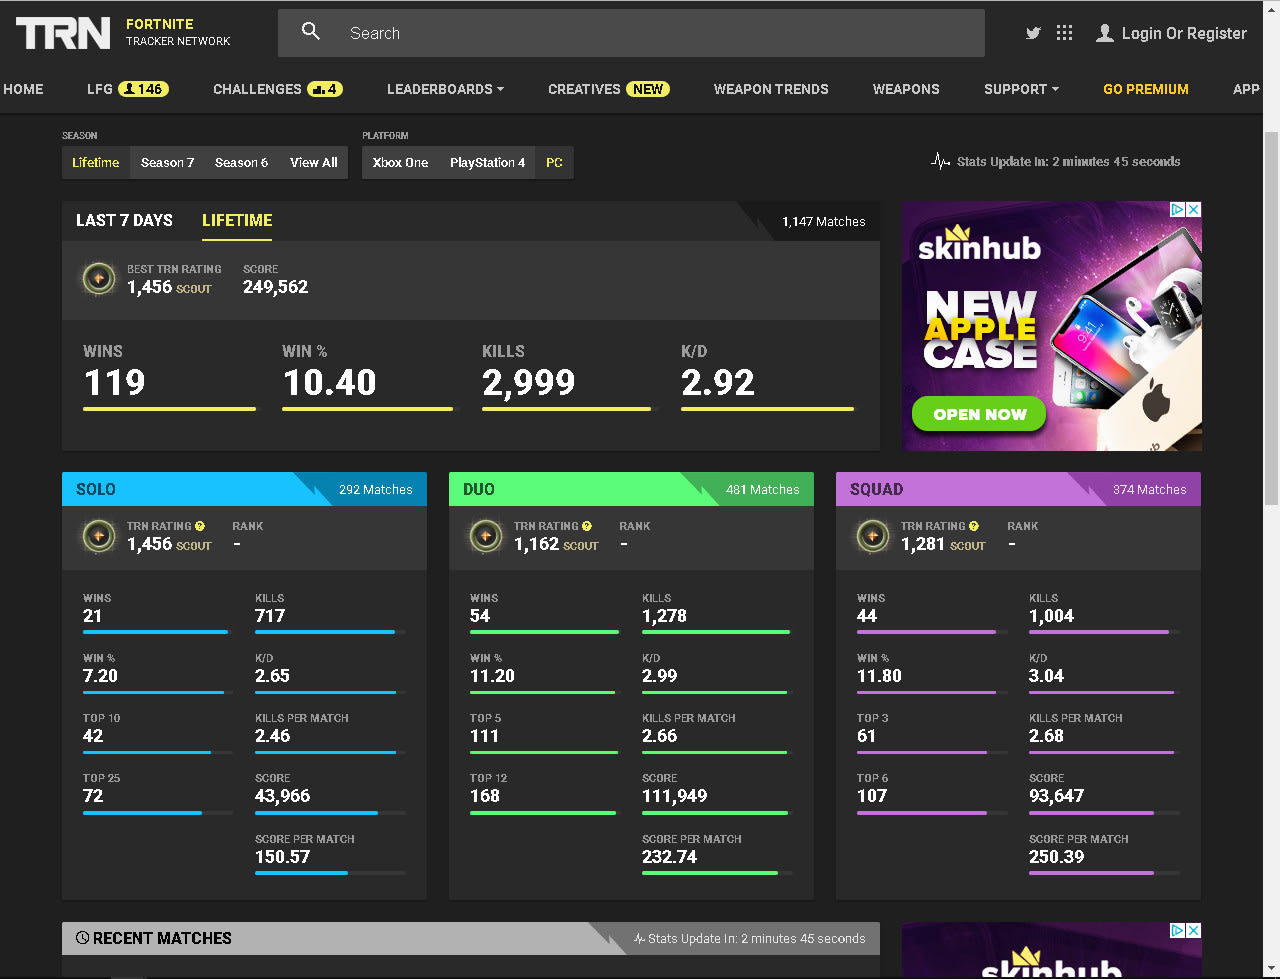The image size is (1280, 979).
Task: Go to the Home page
Action: pos(23,89)
